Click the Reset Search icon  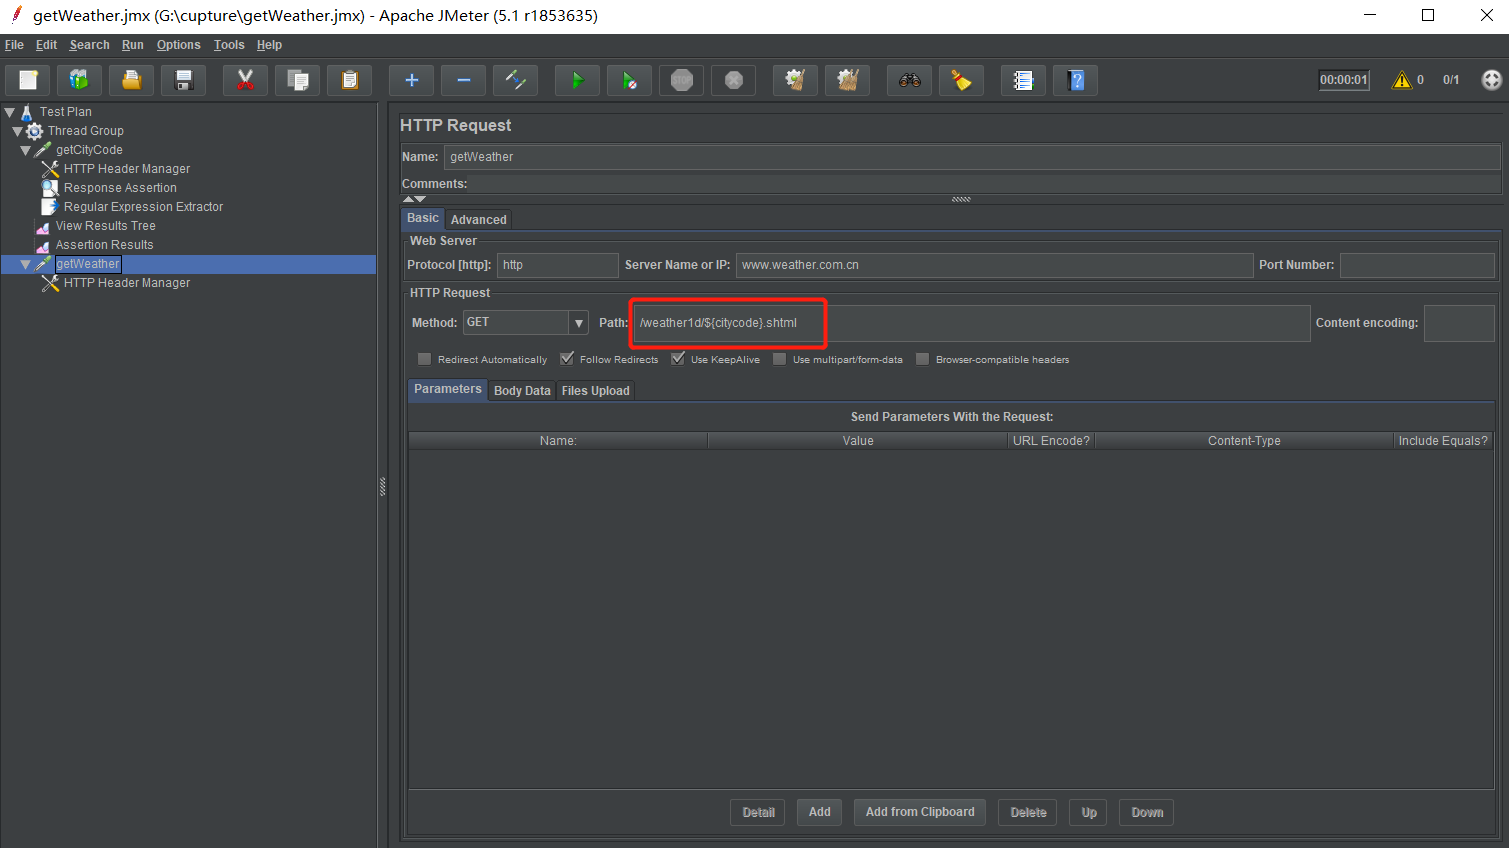[x=961, y=80]
